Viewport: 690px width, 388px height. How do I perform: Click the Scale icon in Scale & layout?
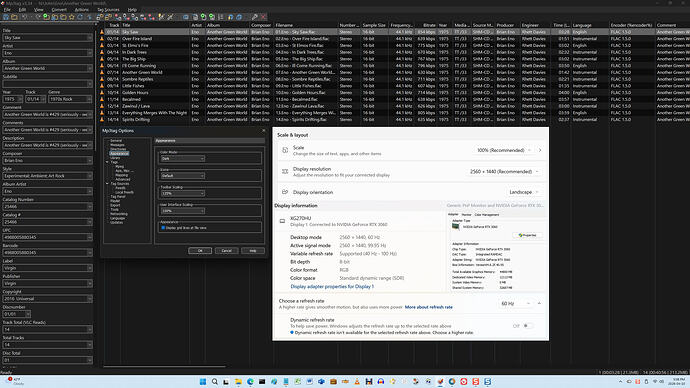285,150
